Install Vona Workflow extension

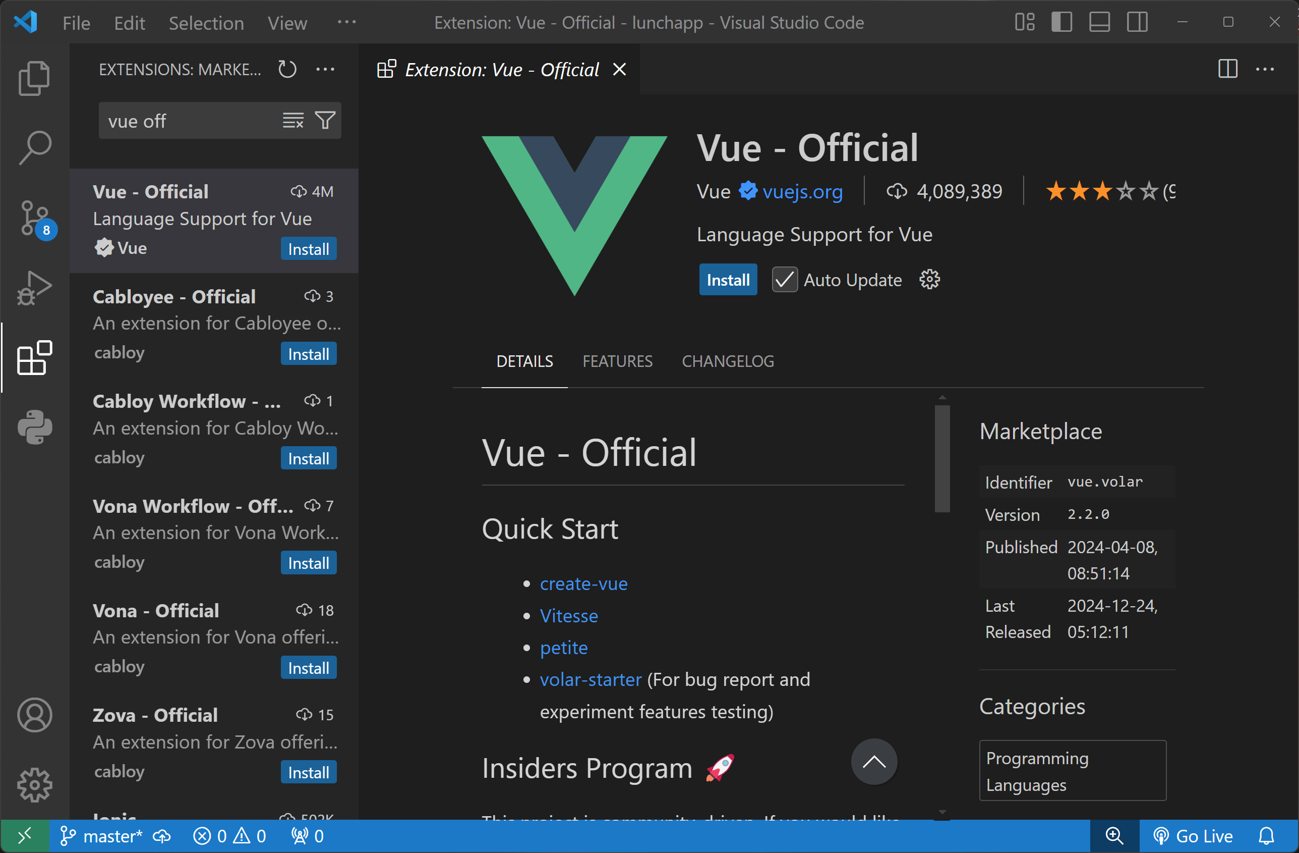point(309,563)
